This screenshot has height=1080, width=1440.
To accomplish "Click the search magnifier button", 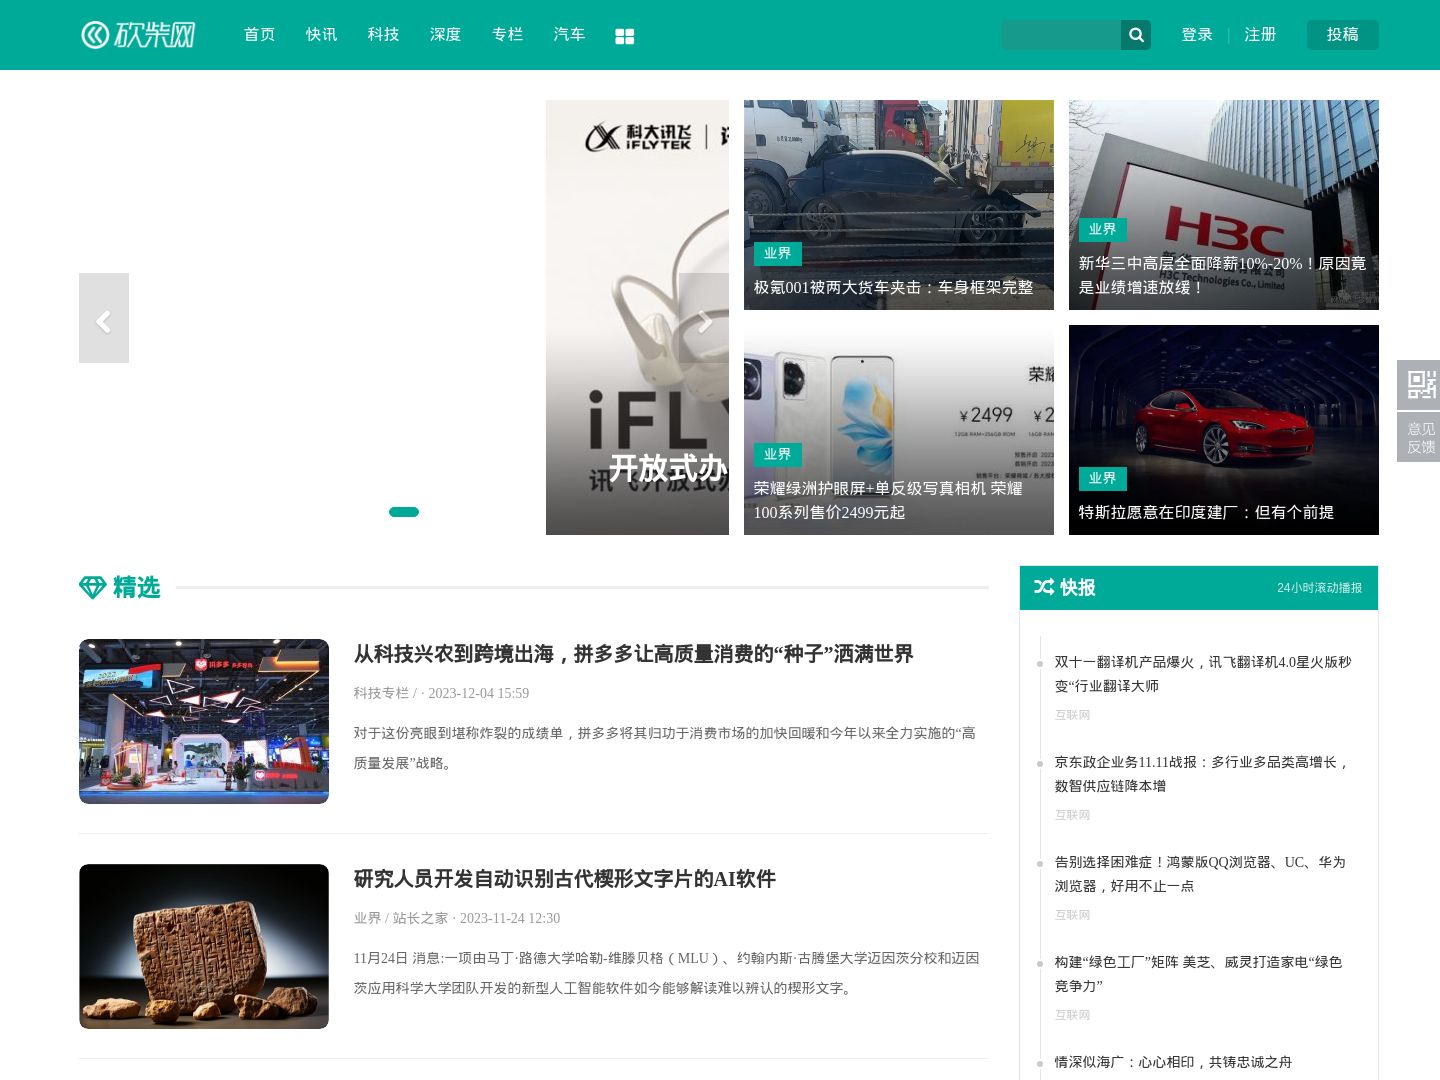I will point(1136,35).
